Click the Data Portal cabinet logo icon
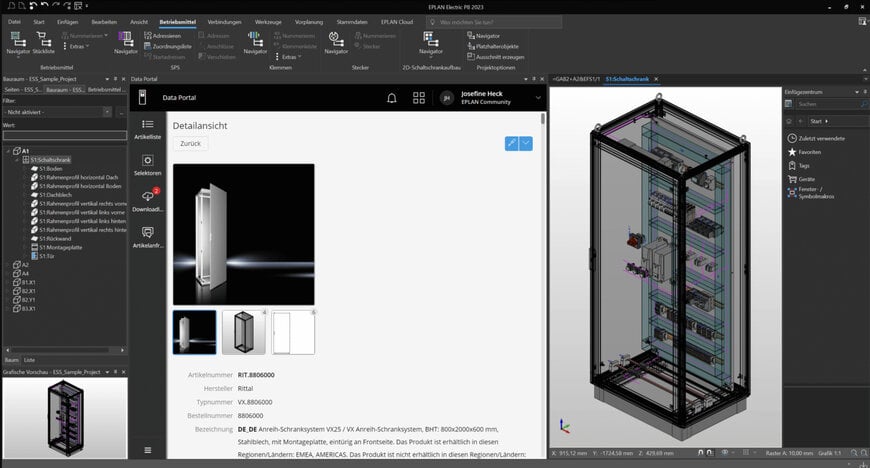 (142, 97)
